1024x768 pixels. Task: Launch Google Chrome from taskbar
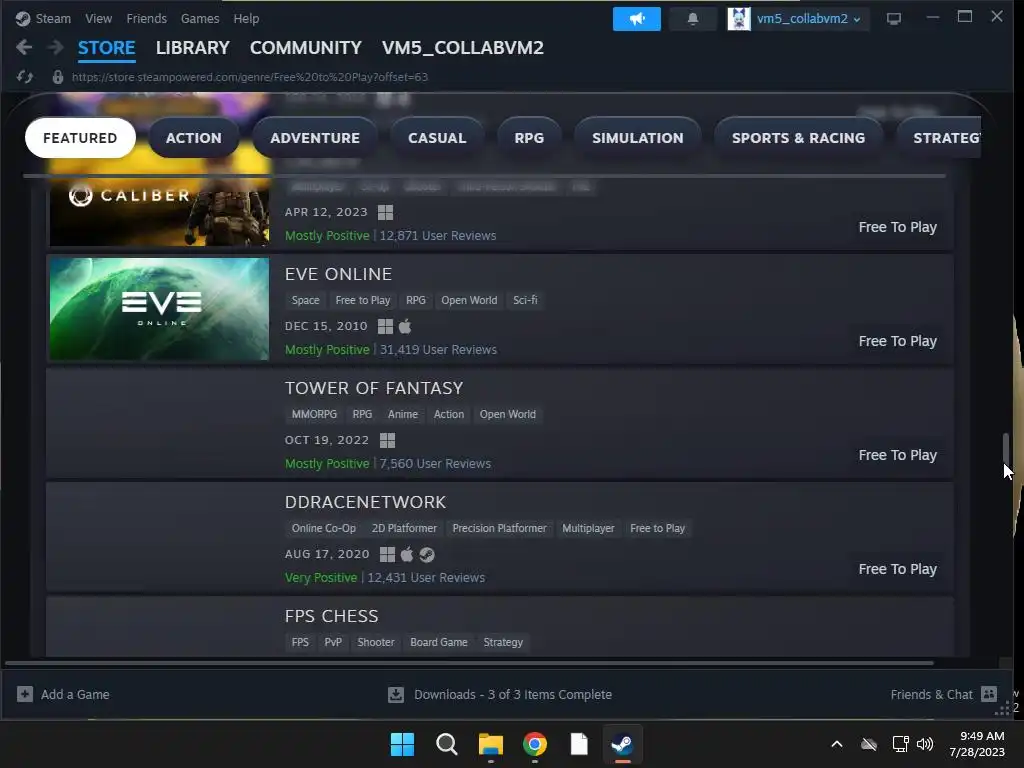pyautogui.click(x=535, y=744)
